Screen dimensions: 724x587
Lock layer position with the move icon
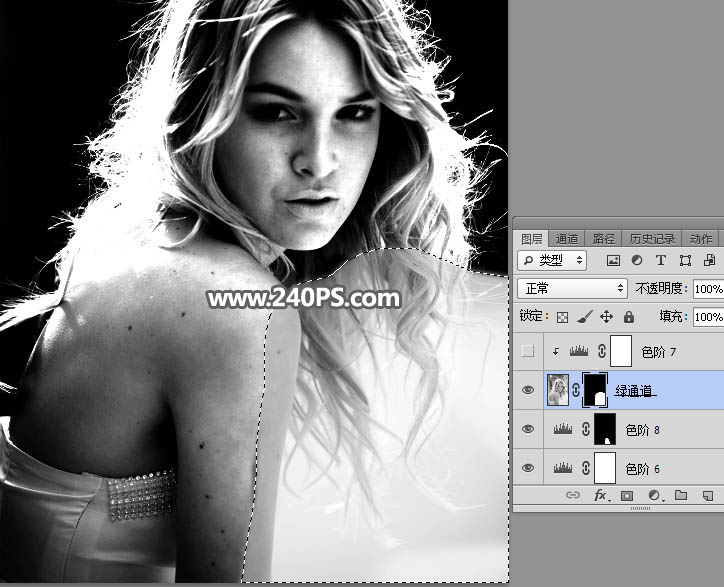tap(606, 316)
